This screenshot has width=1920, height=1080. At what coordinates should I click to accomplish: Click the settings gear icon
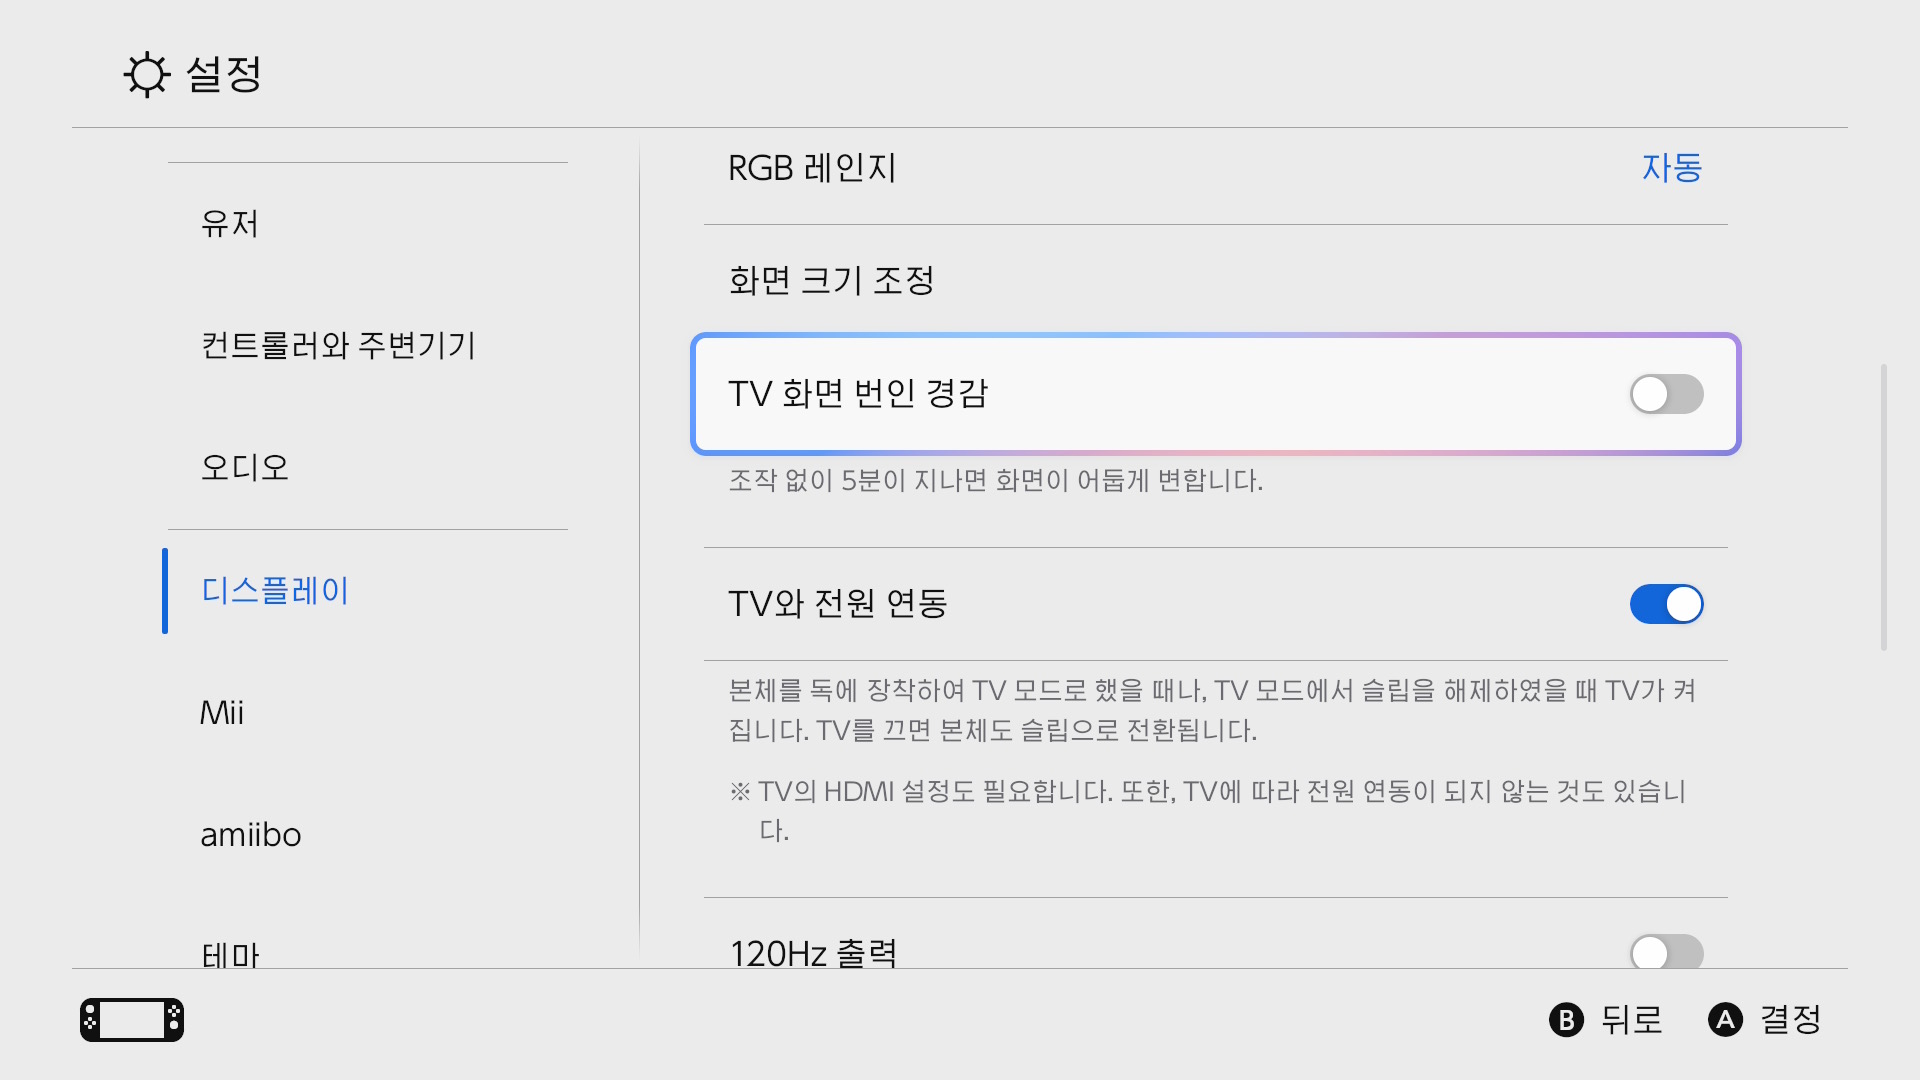click(x=147, y=74)
